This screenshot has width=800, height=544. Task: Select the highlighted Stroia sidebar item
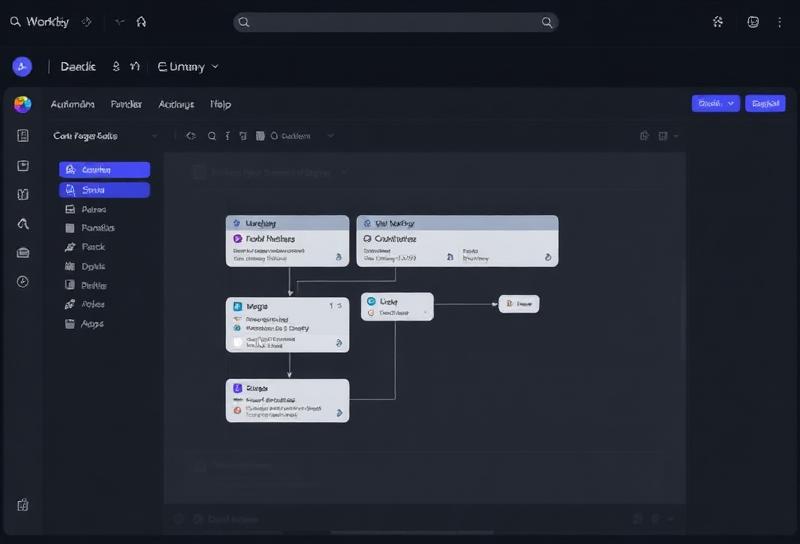tap(105, 190)
